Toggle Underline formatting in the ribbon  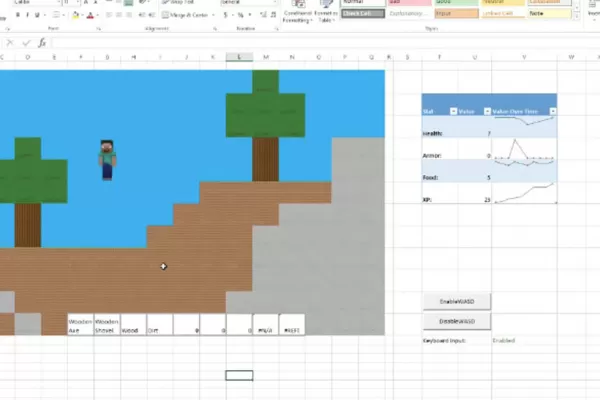[x=37, y=15]
